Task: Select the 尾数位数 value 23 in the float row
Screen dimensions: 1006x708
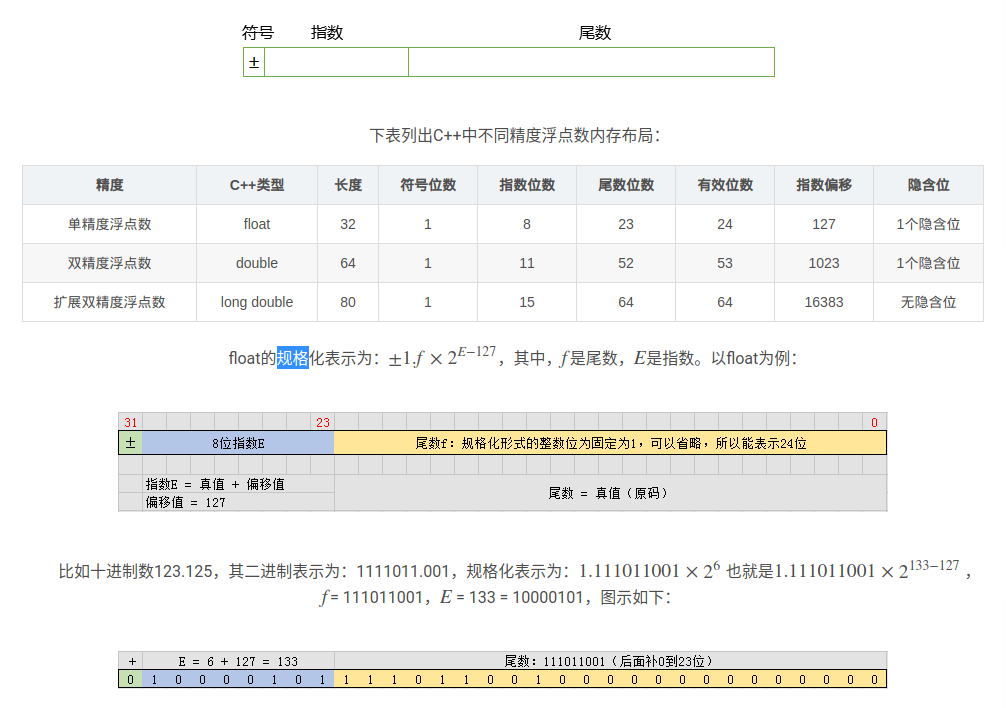Action: (626, 224)
